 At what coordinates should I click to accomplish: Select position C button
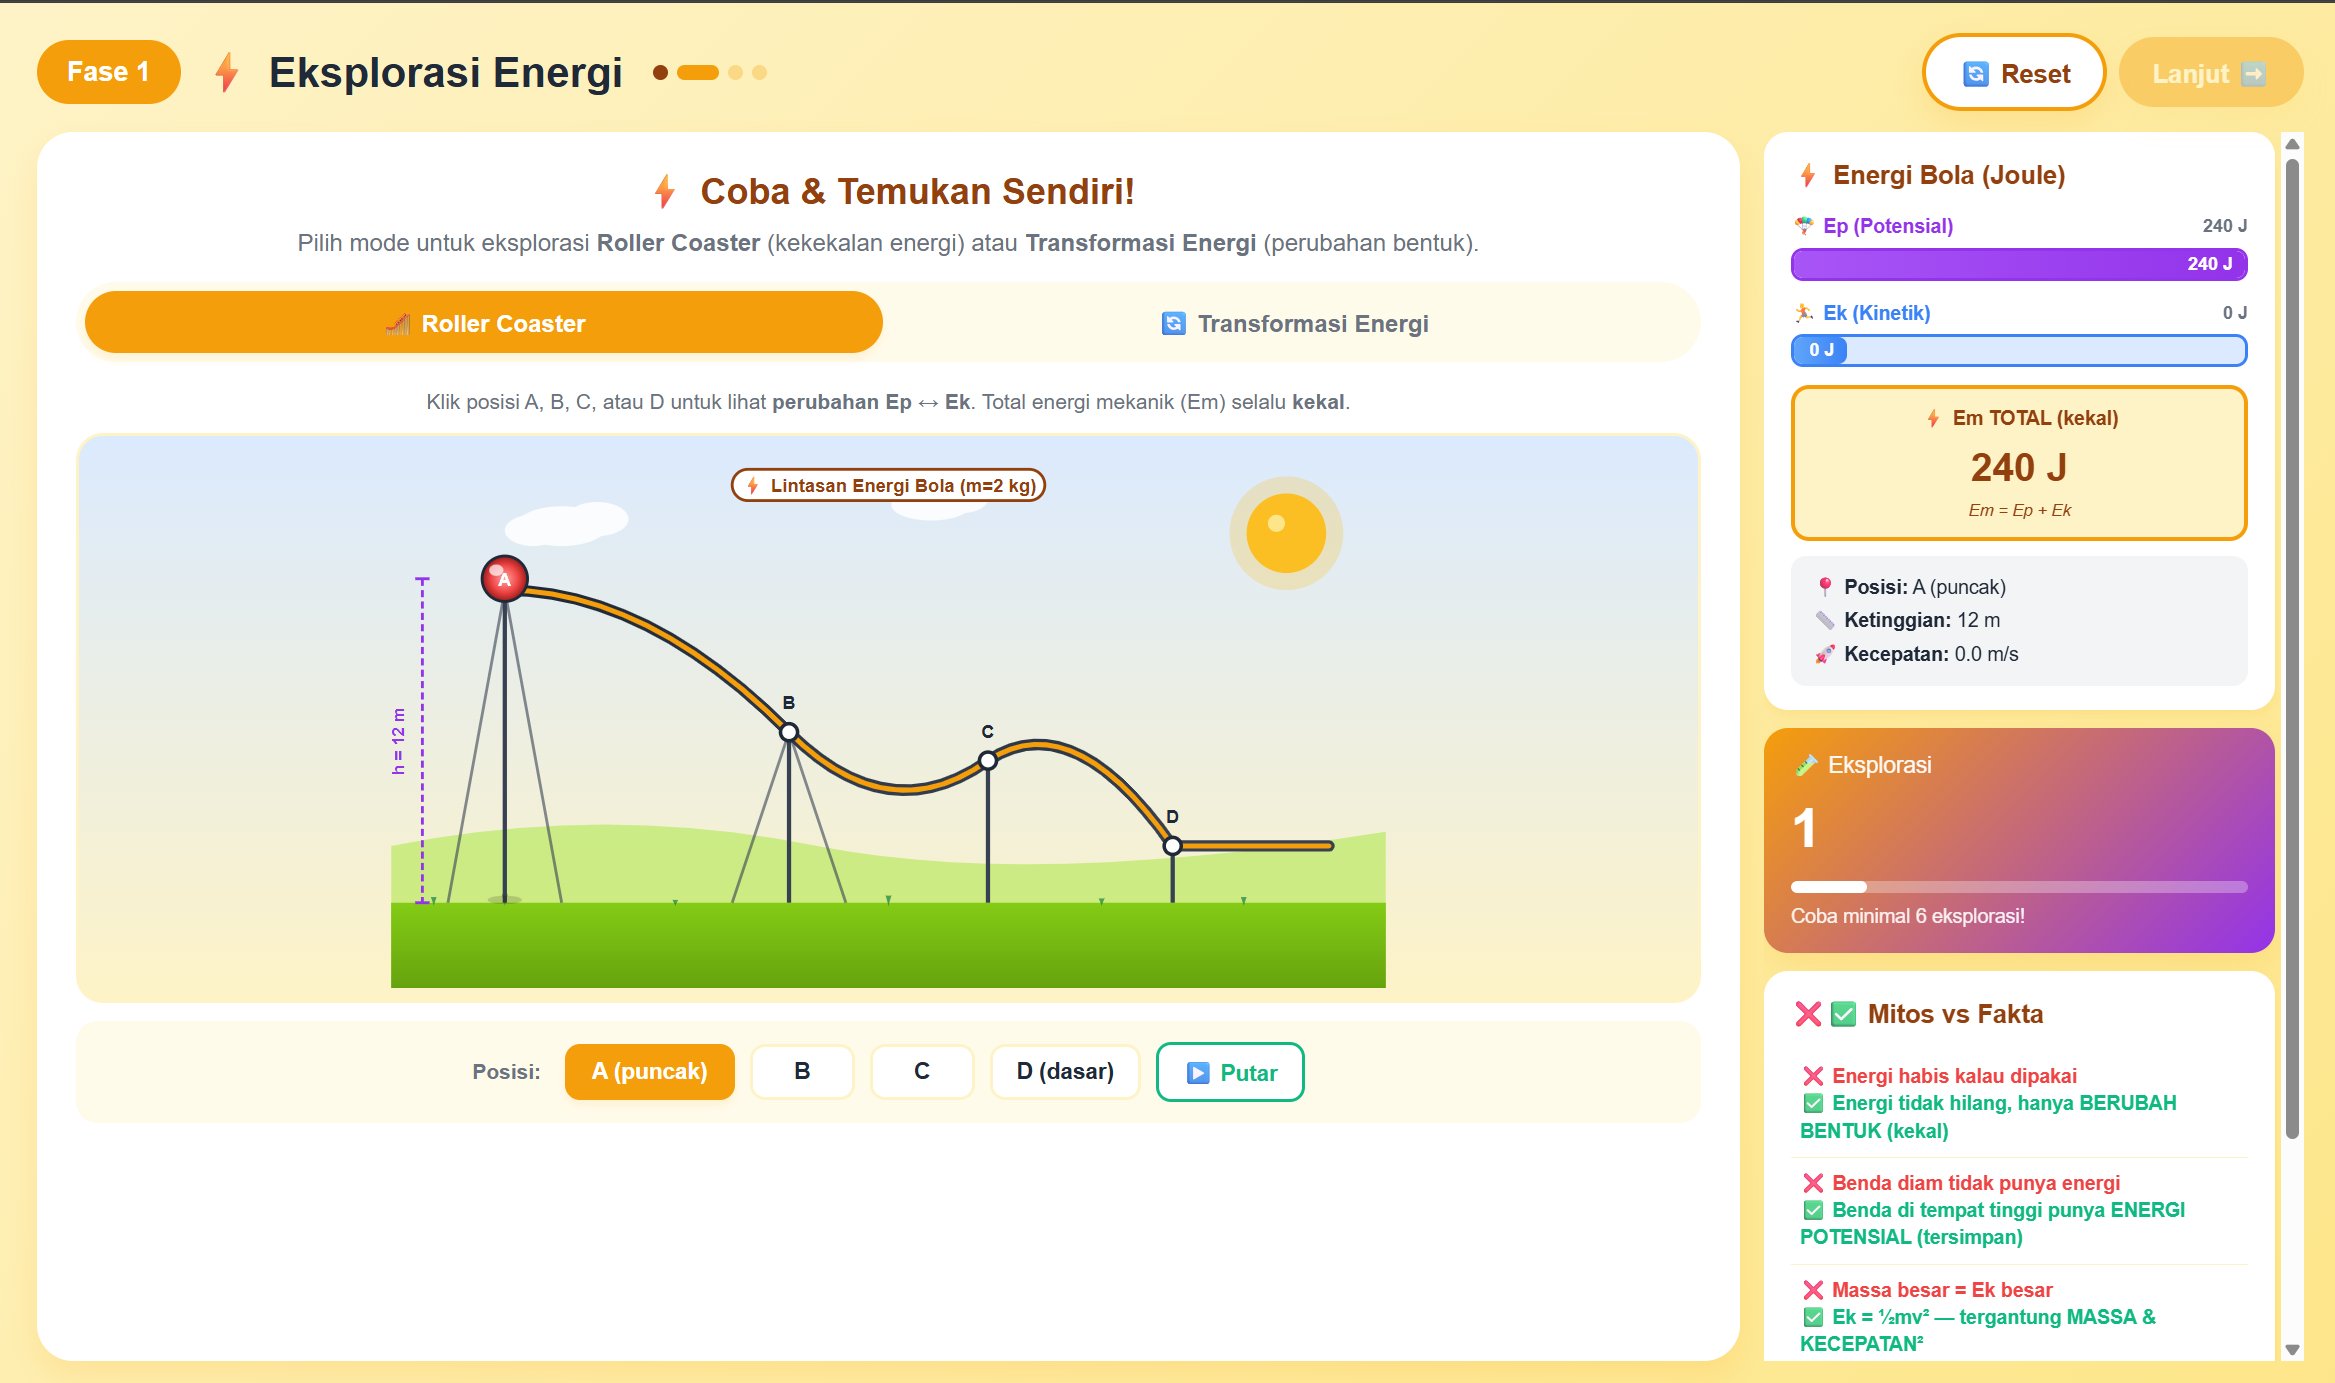click(922, 1071)
